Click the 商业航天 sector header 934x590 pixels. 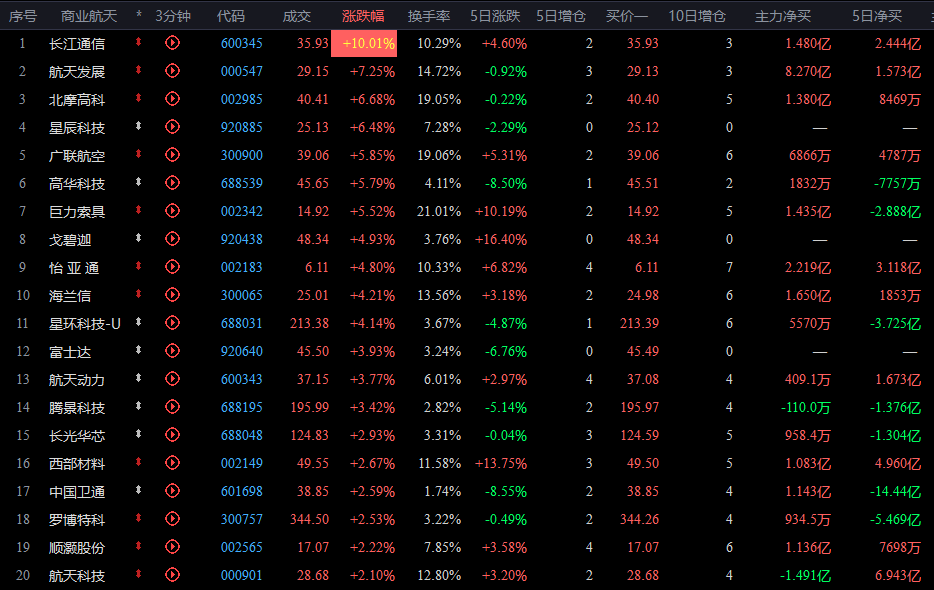click(x=89, y=16)
